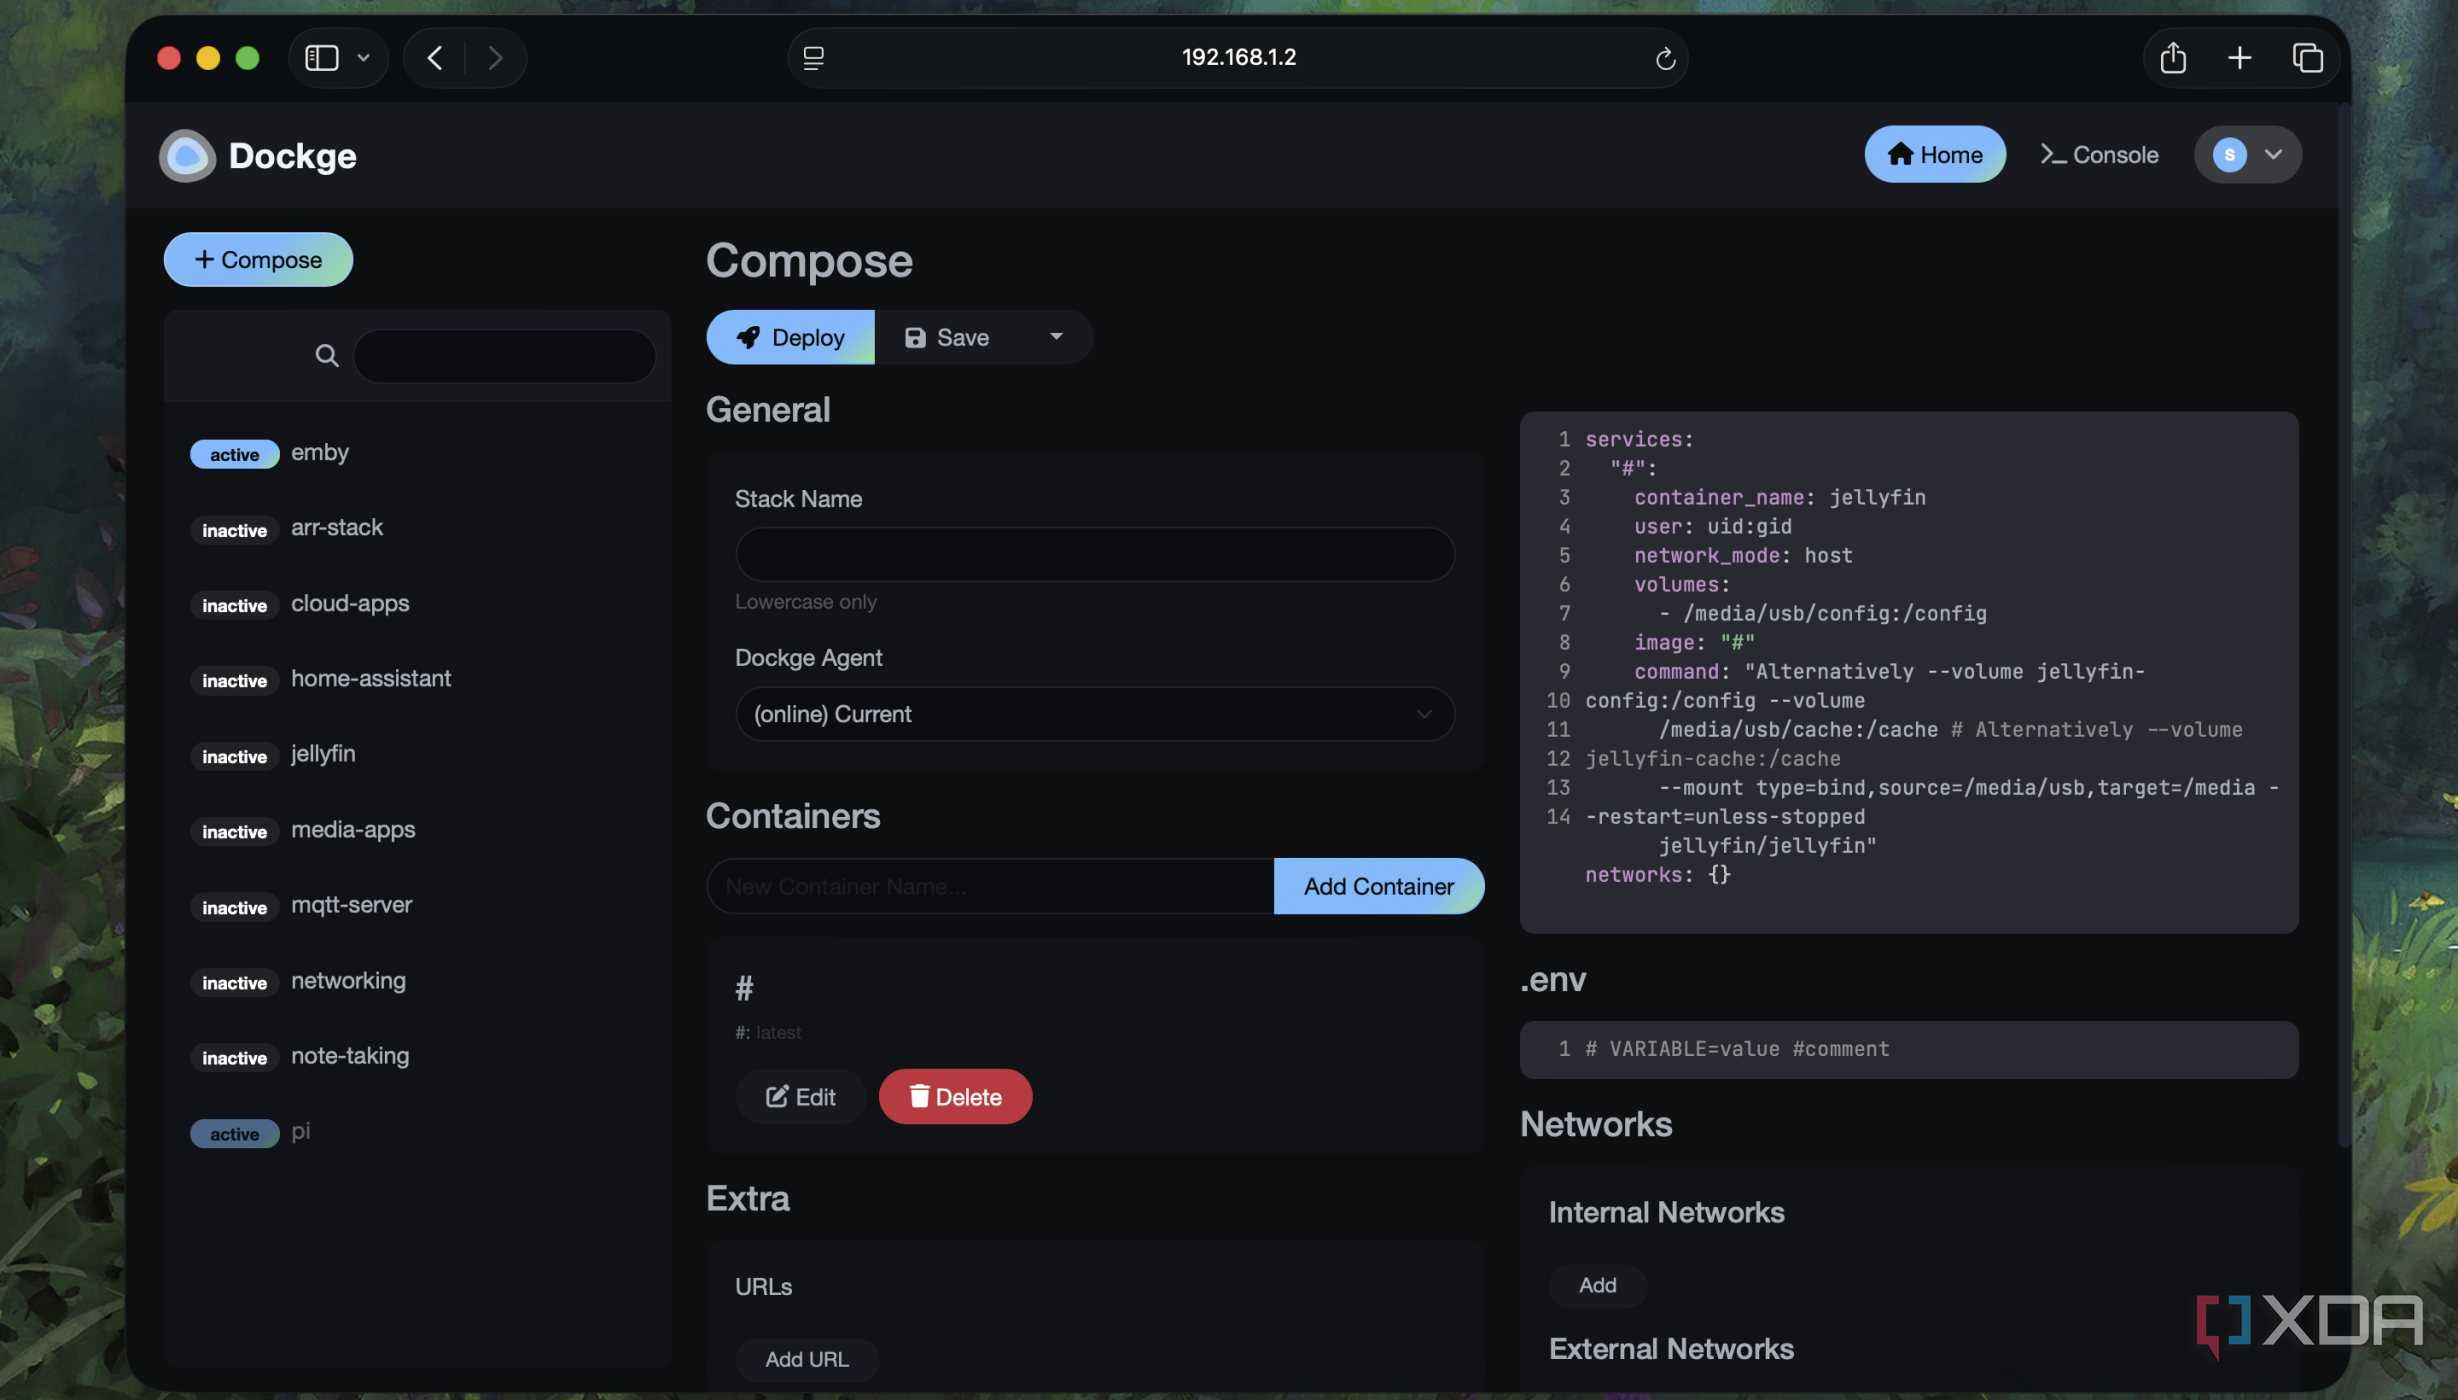The image size is (2458, 1400).
Task: Click the search magnifier icon in stack list
Action: [326, 355]
